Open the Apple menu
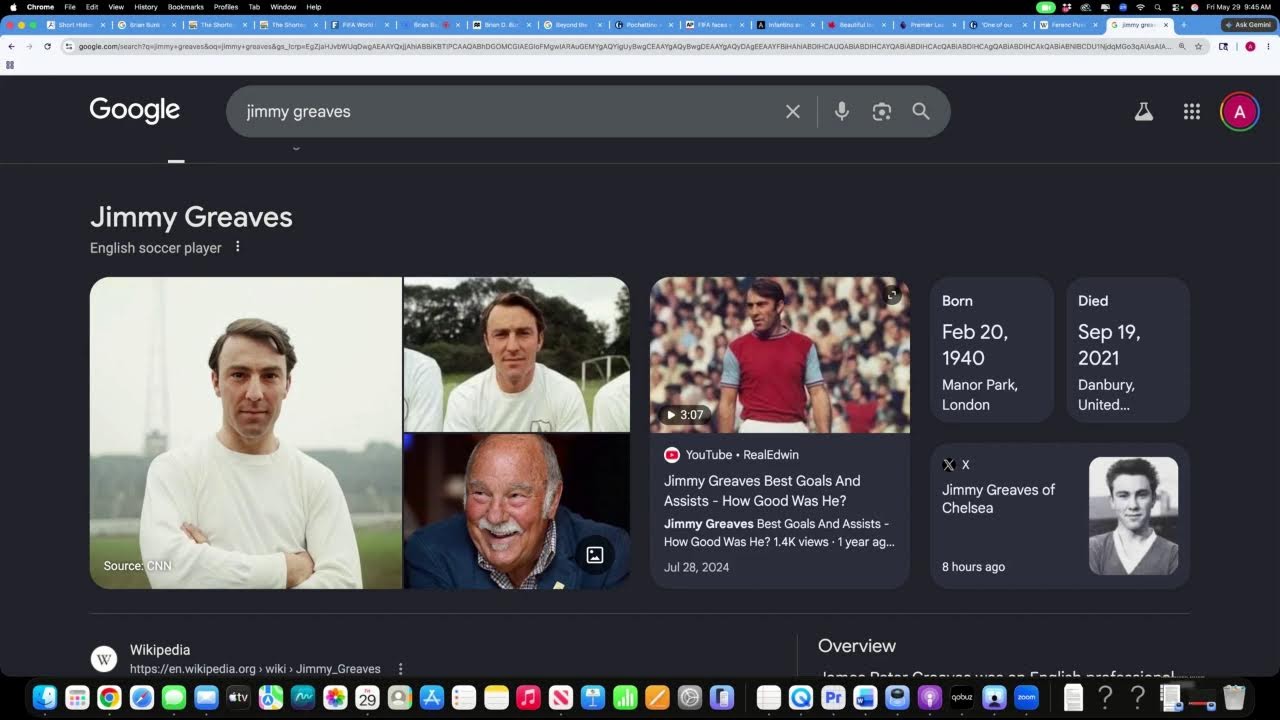1280x720 pixels. point(13,7)
